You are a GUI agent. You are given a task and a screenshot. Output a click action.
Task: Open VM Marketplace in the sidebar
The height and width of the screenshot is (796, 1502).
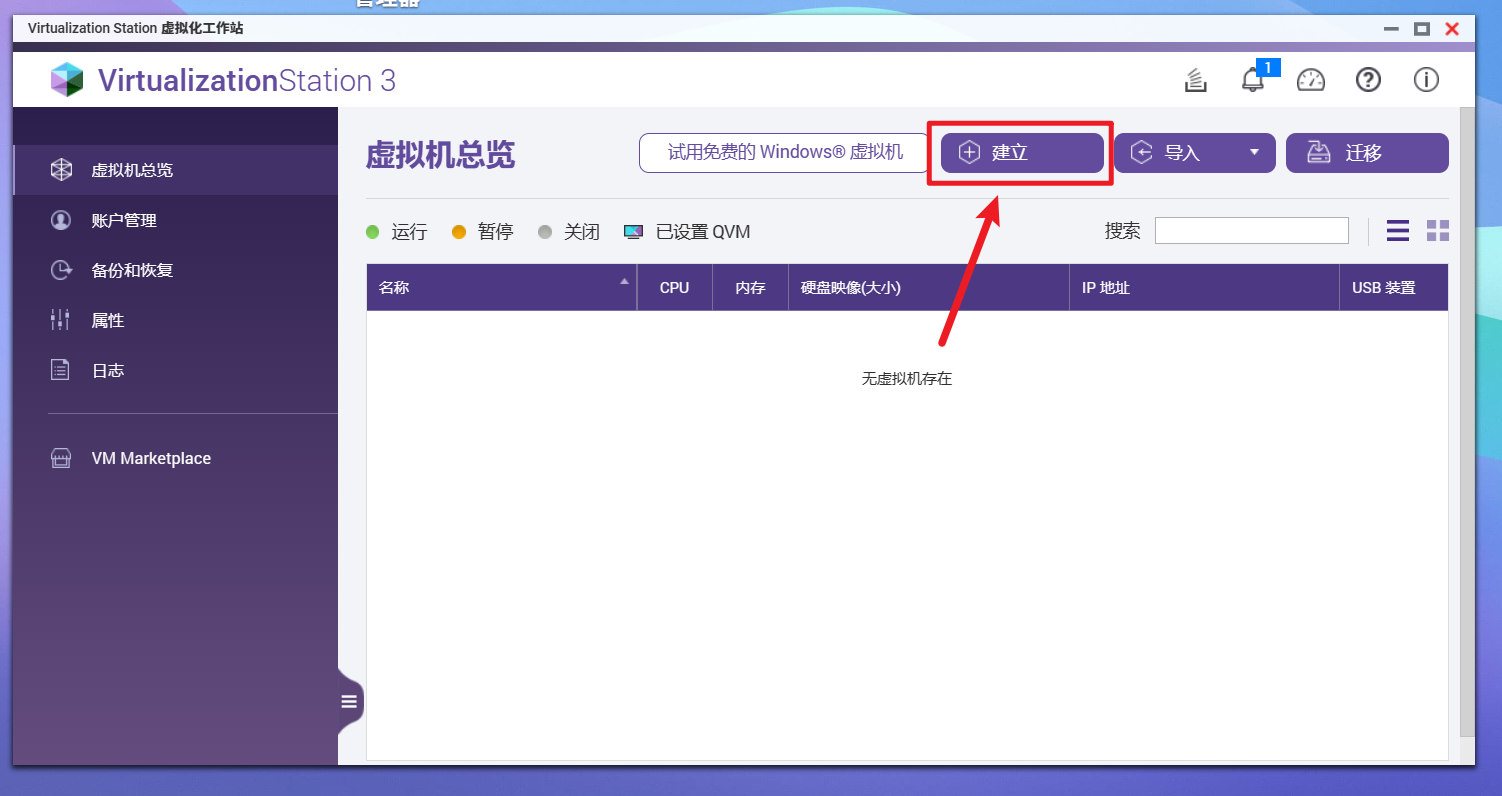[x=175, y=458]
